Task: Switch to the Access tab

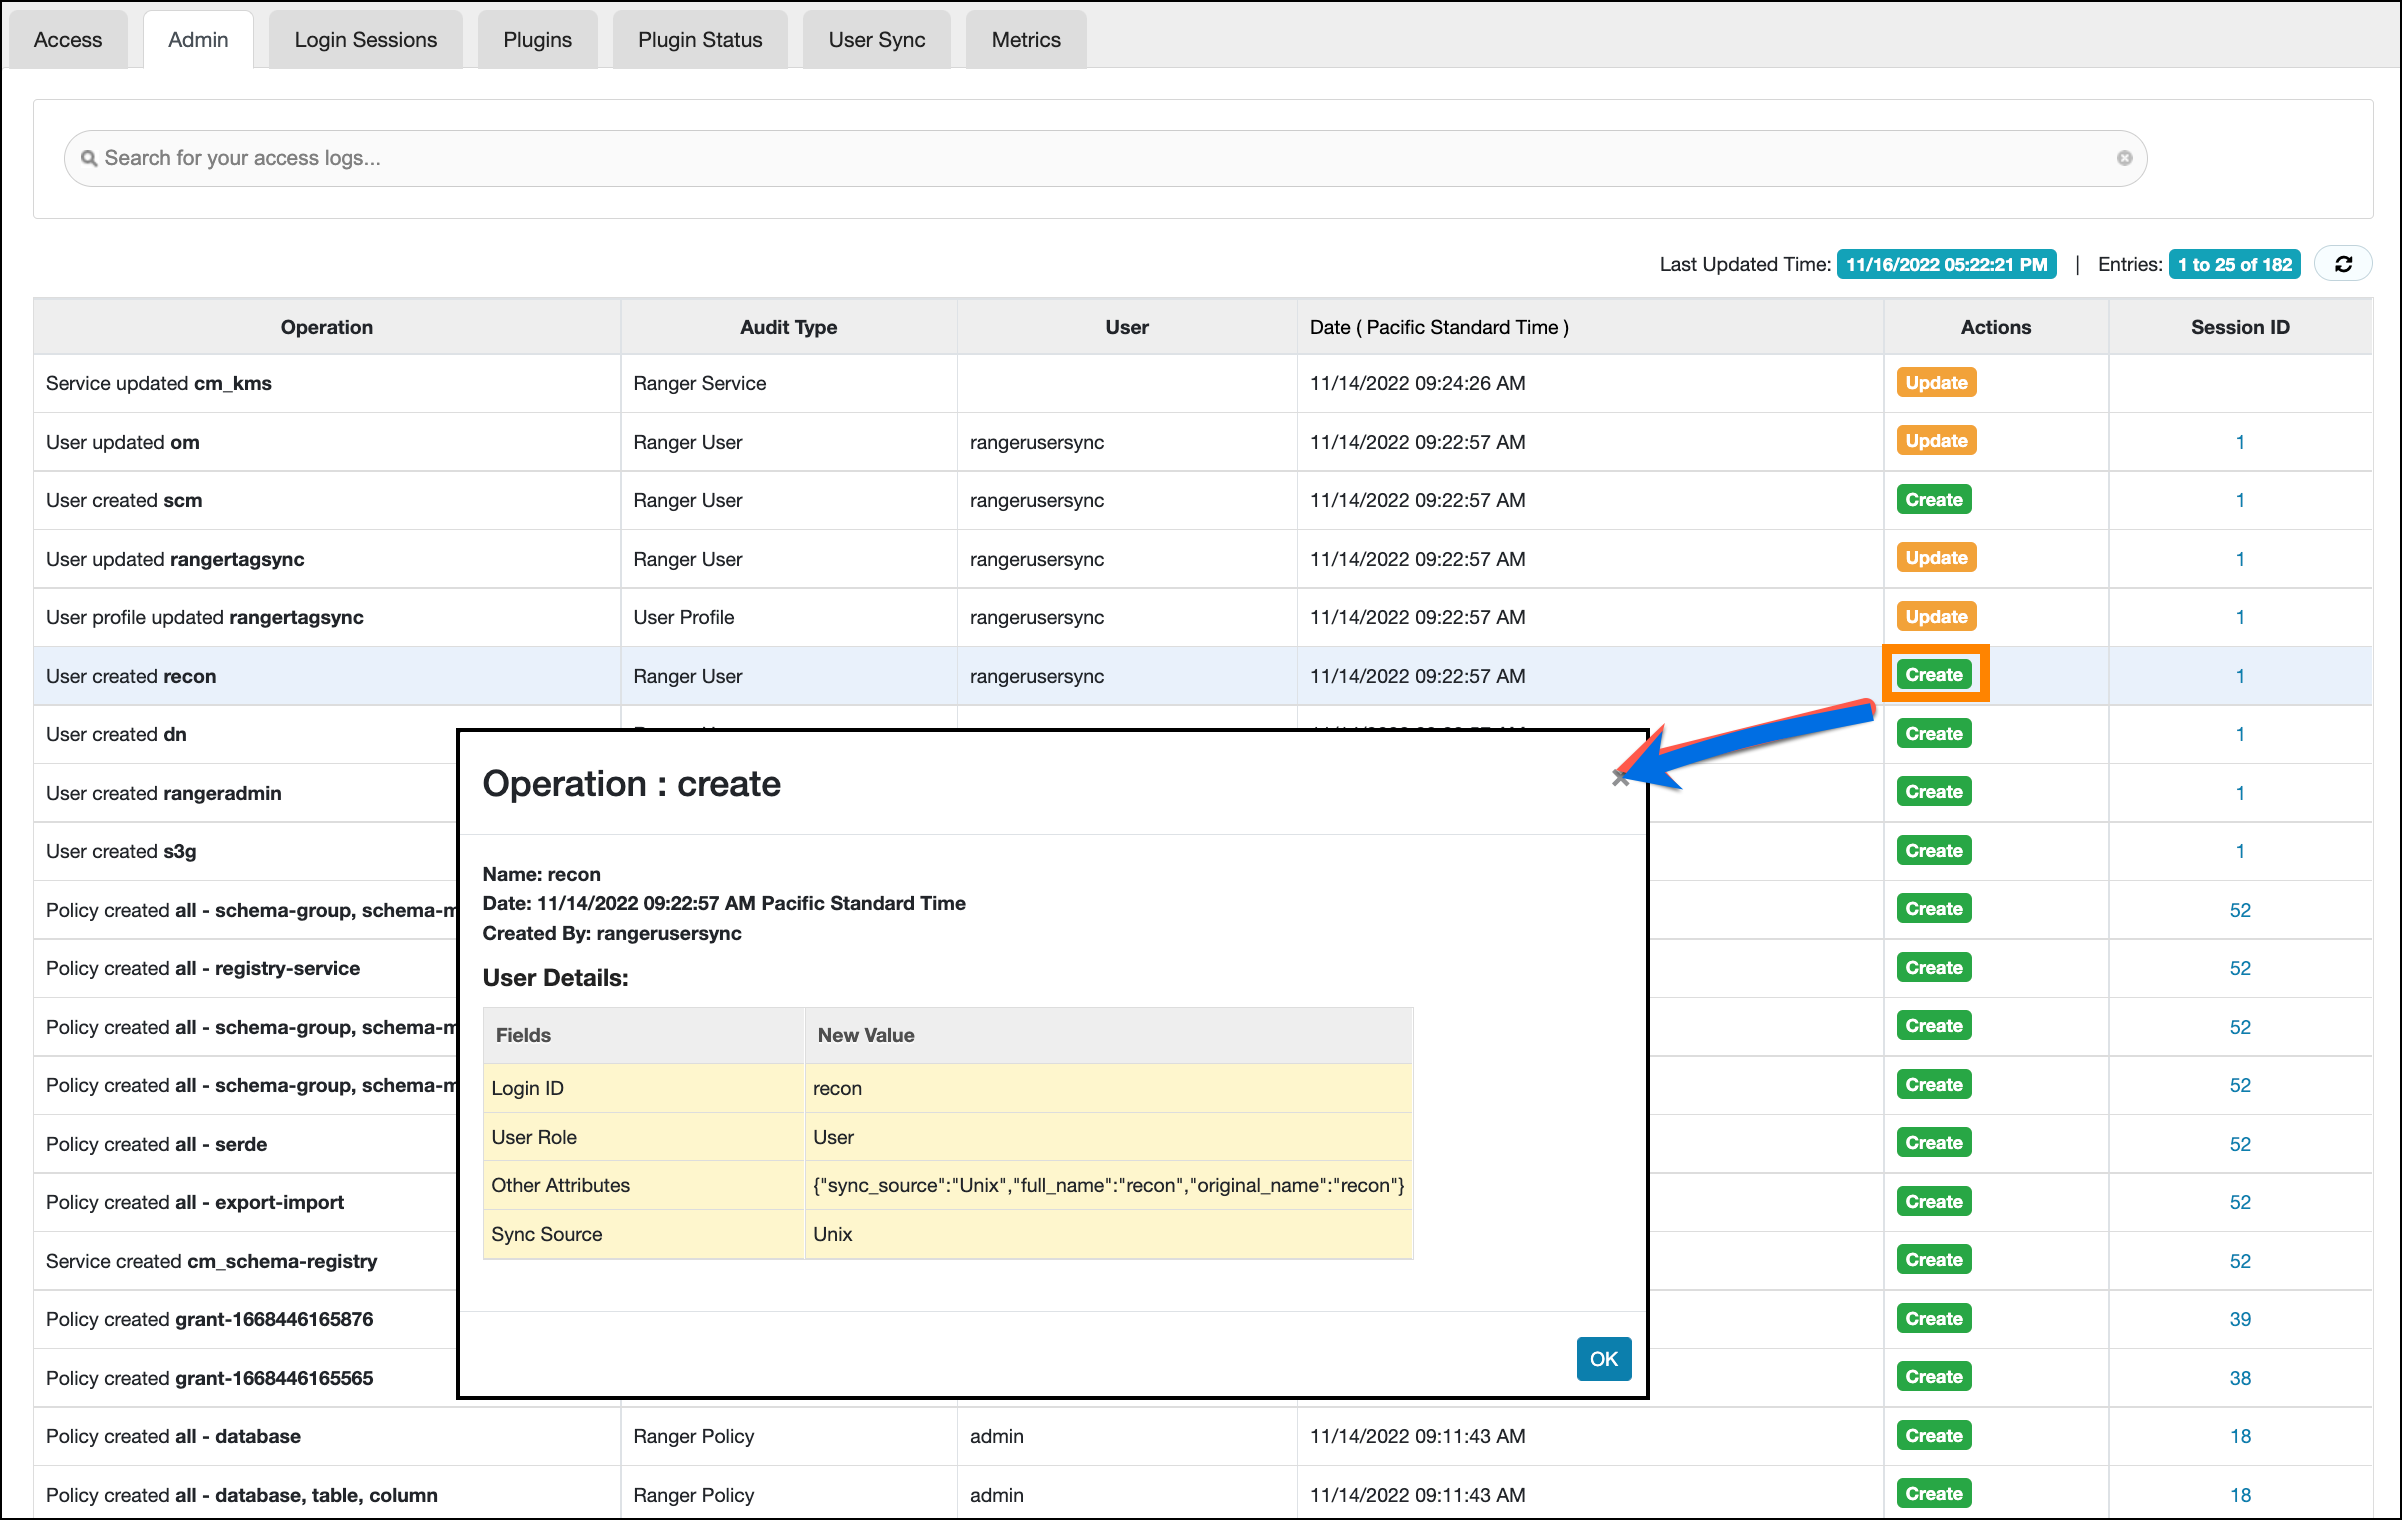Action: coord(67,39)
